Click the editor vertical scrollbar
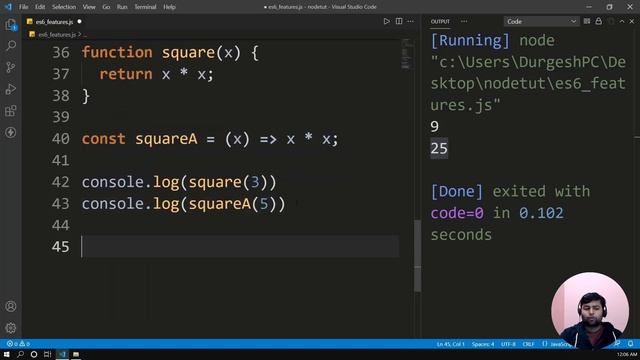The width and height of the screenshot is (640, 360). pyautogui.click(x=417, y=256)
